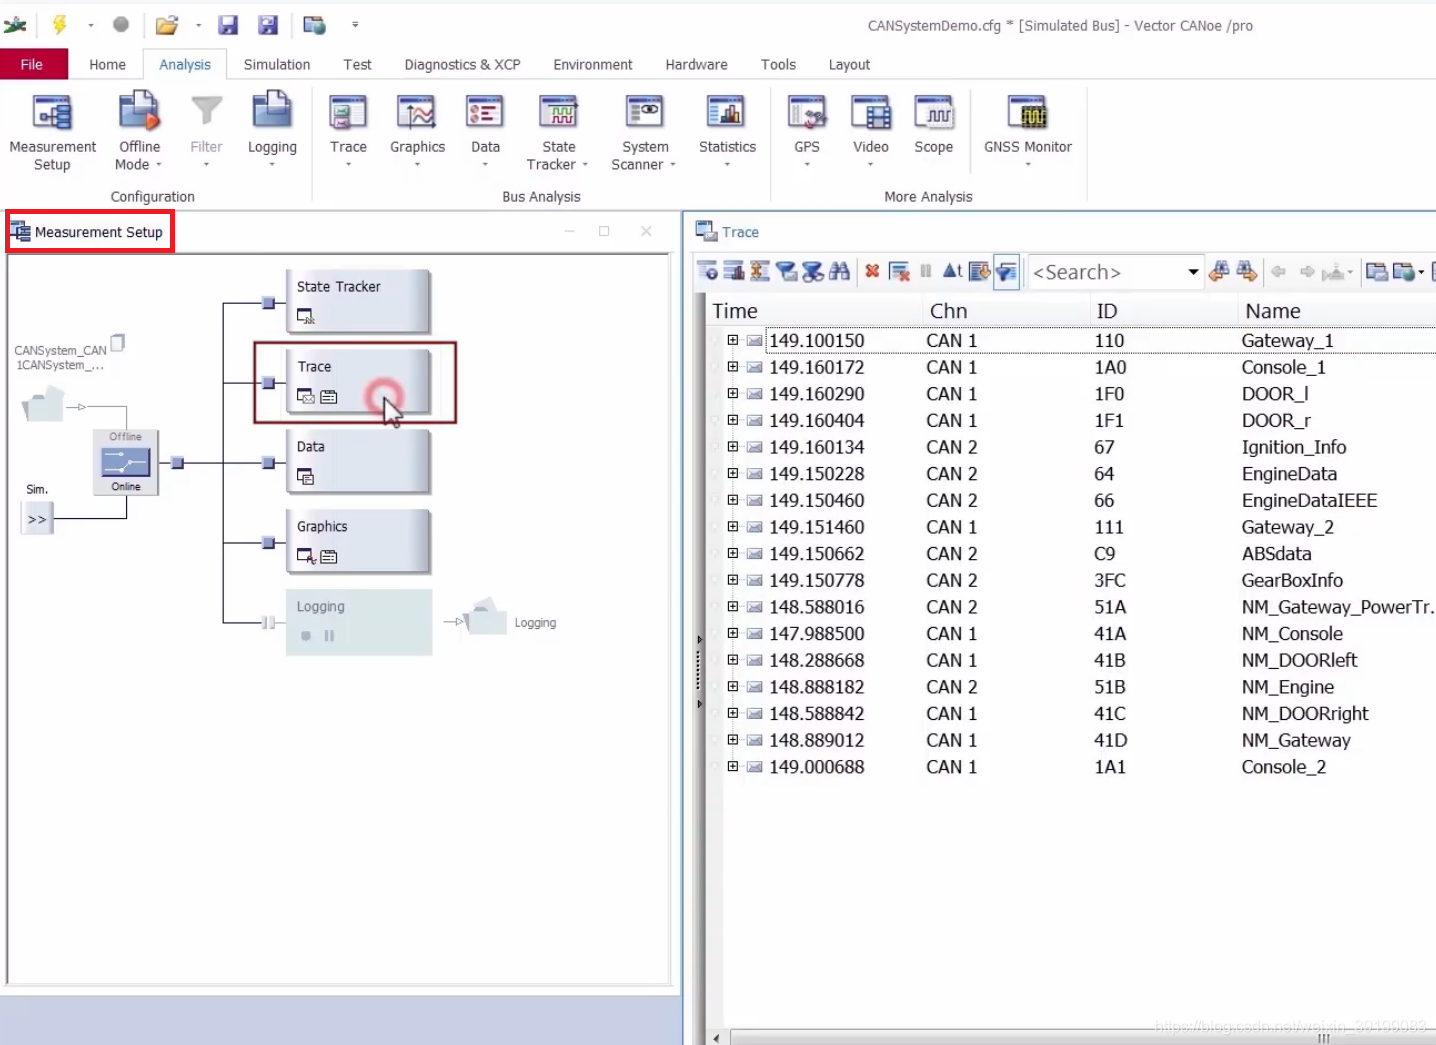The height and width of the screenshot is (1045, 1436).
Task: Select the Console_2 trace row
Action: 1072,767
